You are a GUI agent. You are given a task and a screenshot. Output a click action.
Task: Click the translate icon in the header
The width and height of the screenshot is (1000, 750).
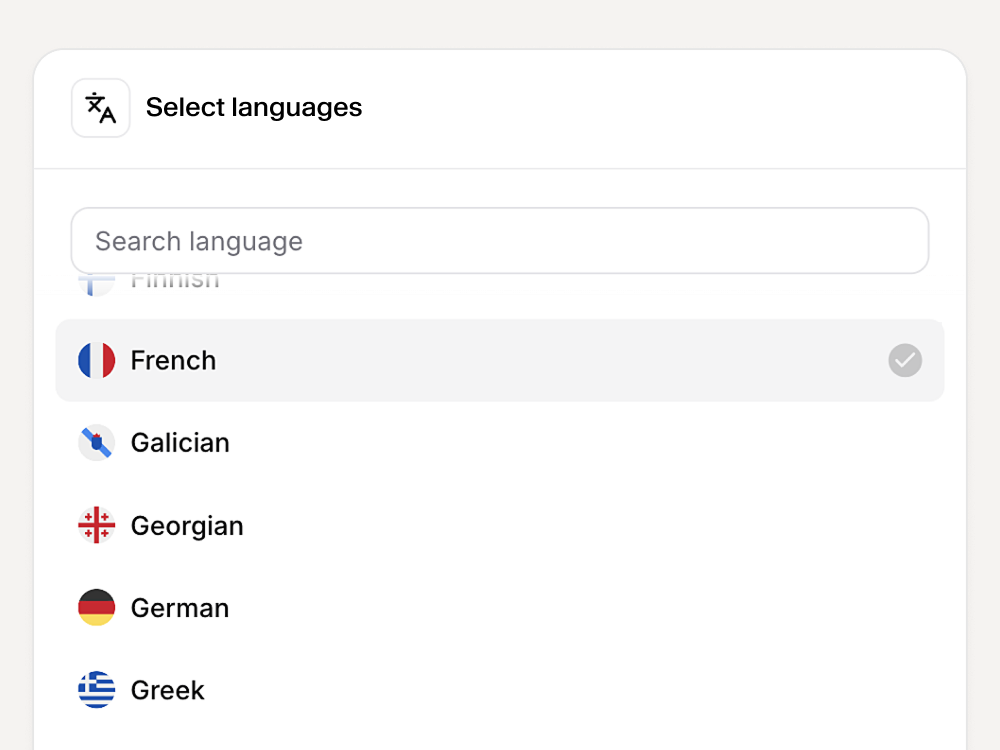[x=101, y=108]
